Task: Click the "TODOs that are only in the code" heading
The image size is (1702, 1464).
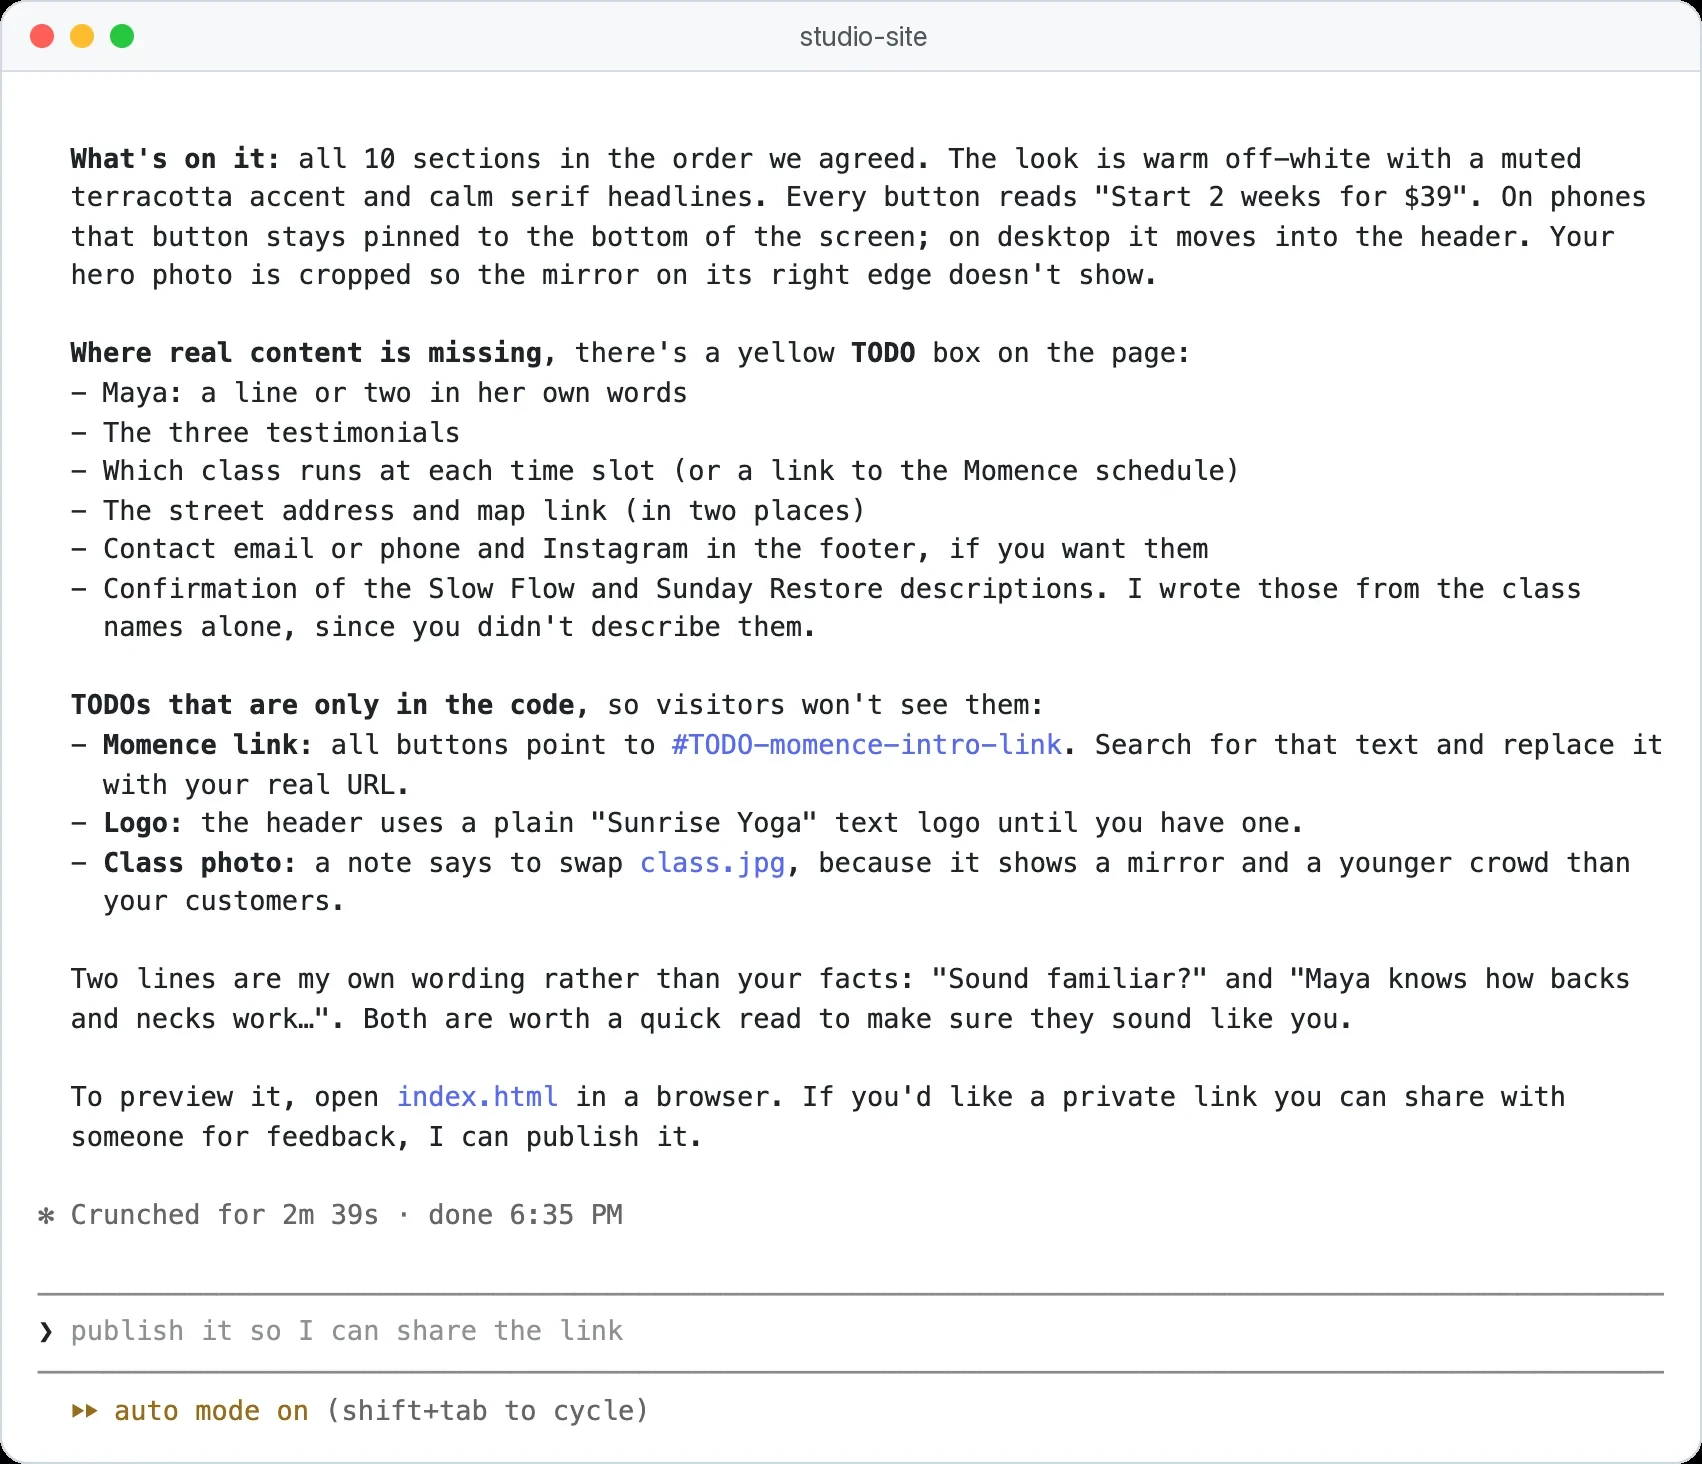Action: 329,705
